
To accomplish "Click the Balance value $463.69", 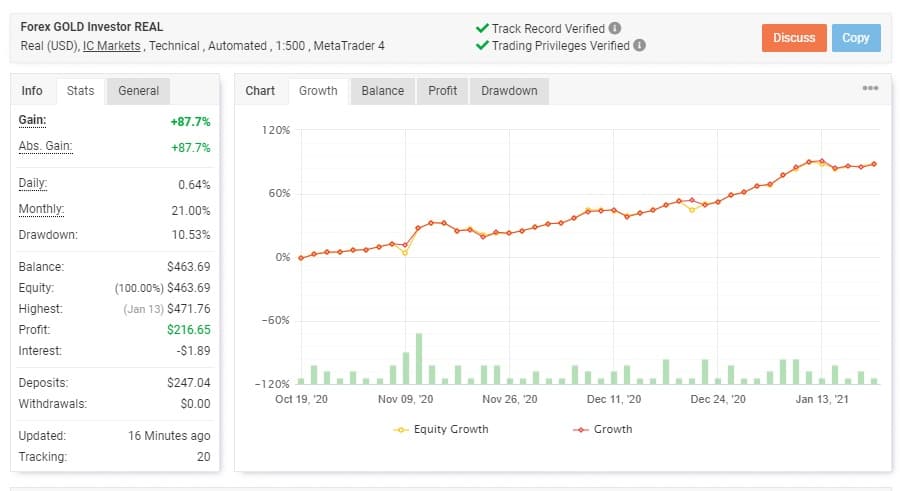I will (x=189, y=267).
